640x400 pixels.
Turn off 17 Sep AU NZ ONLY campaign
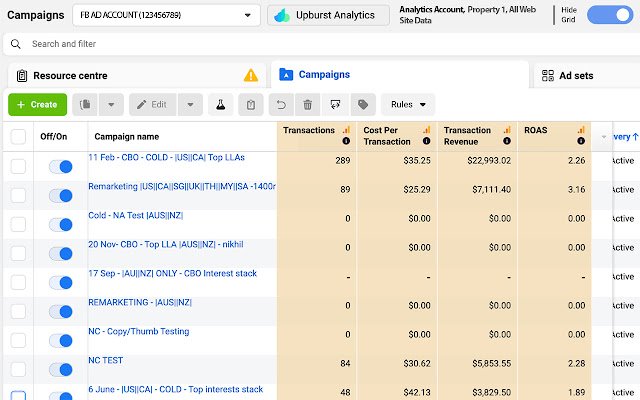click(x=60, y=282)
